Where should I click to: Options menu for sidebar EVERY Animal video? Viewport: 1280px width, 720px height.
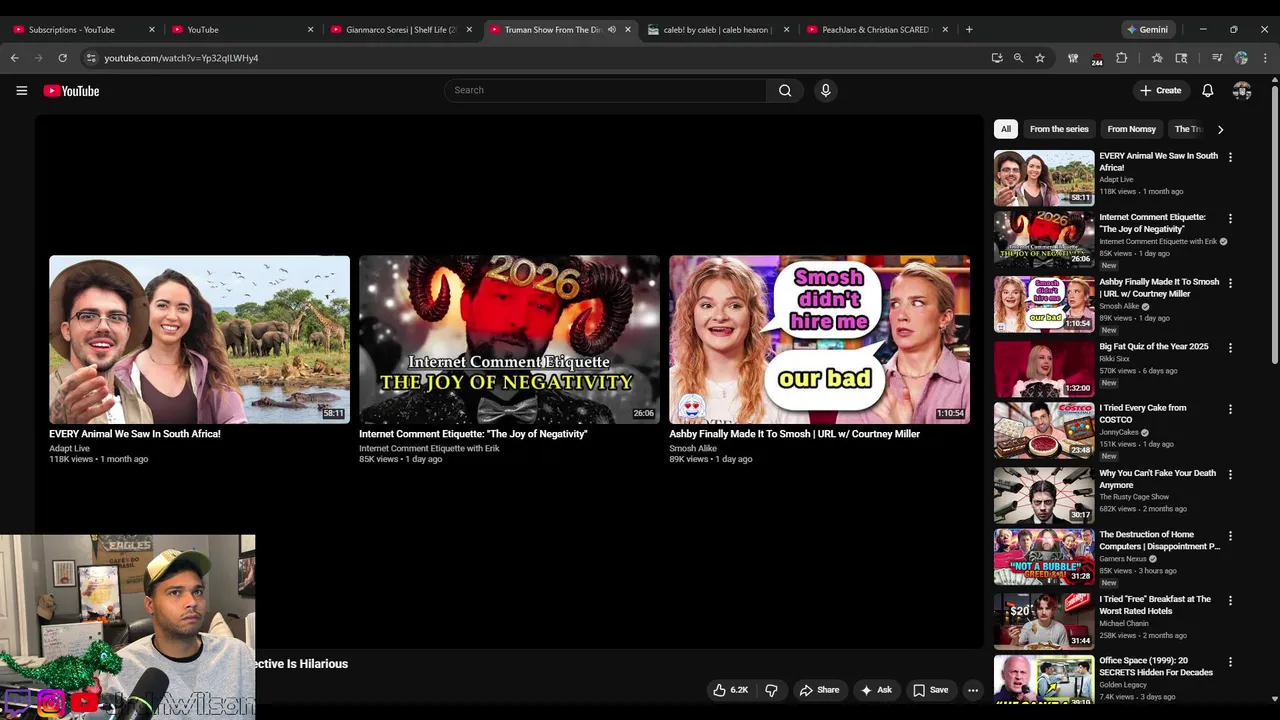(x=1230, y=157)
